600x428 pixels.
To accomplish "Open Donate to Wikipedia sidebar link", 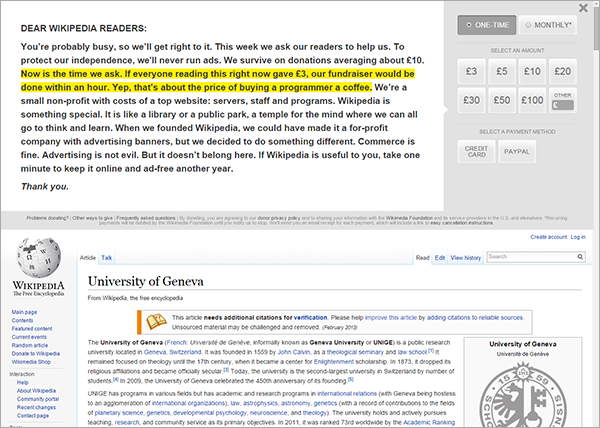I will click(x=36, y=354).
